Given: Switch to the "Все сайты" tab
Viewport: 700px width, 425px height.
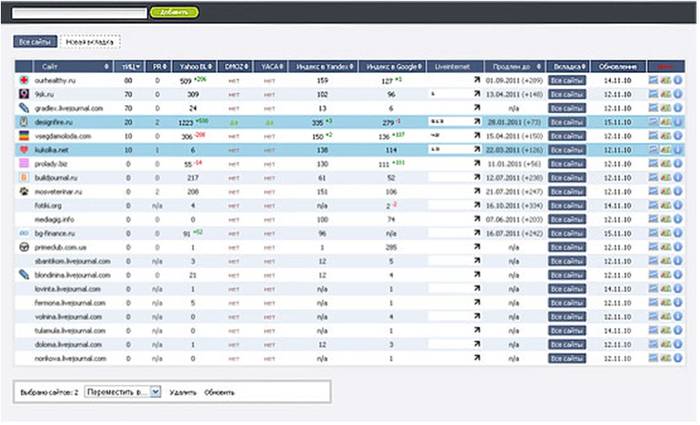Looking at the screenshot, I should point(35,42).
